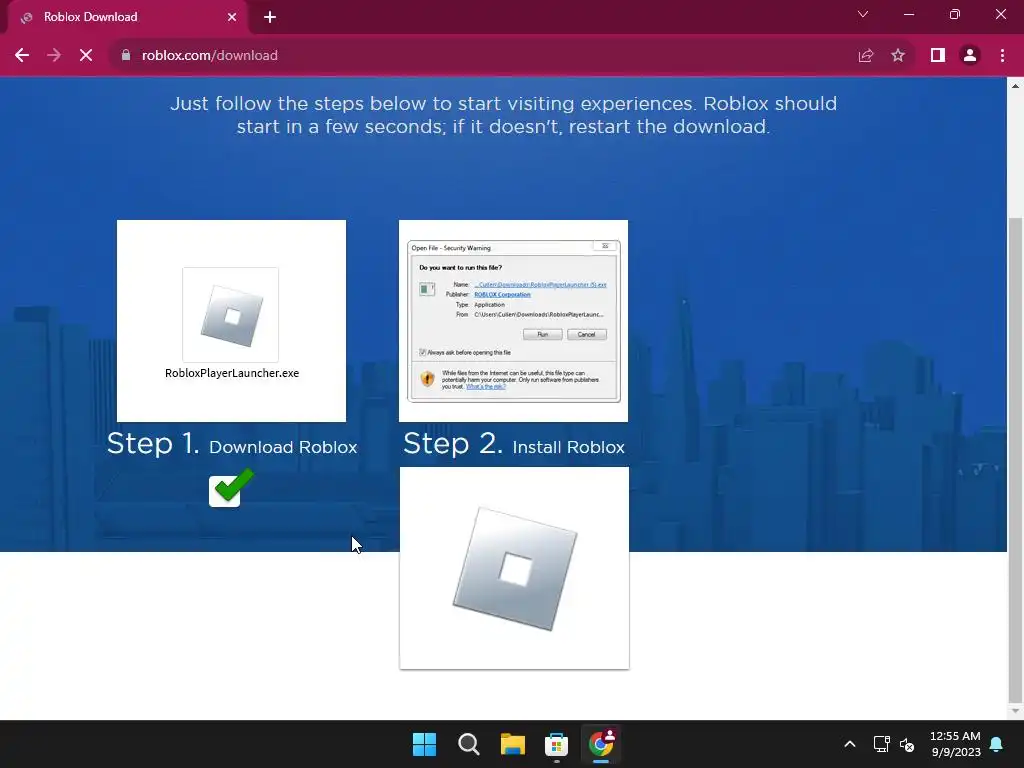Open the notifications bell icon
The width and height of the screenshot is (1024, 768).
(x=997, y=744)
